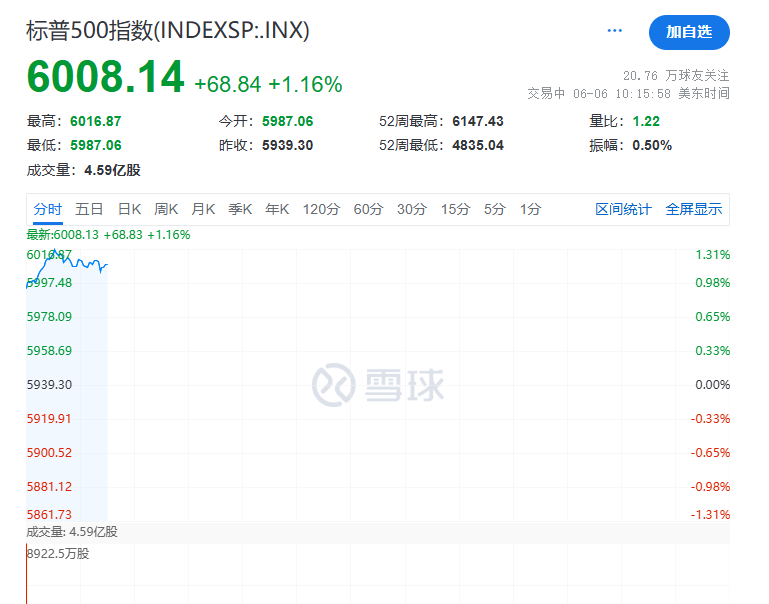Click the 5881.12 price axis label
This screenshot has width=769, height=604.
pos(49,486)
